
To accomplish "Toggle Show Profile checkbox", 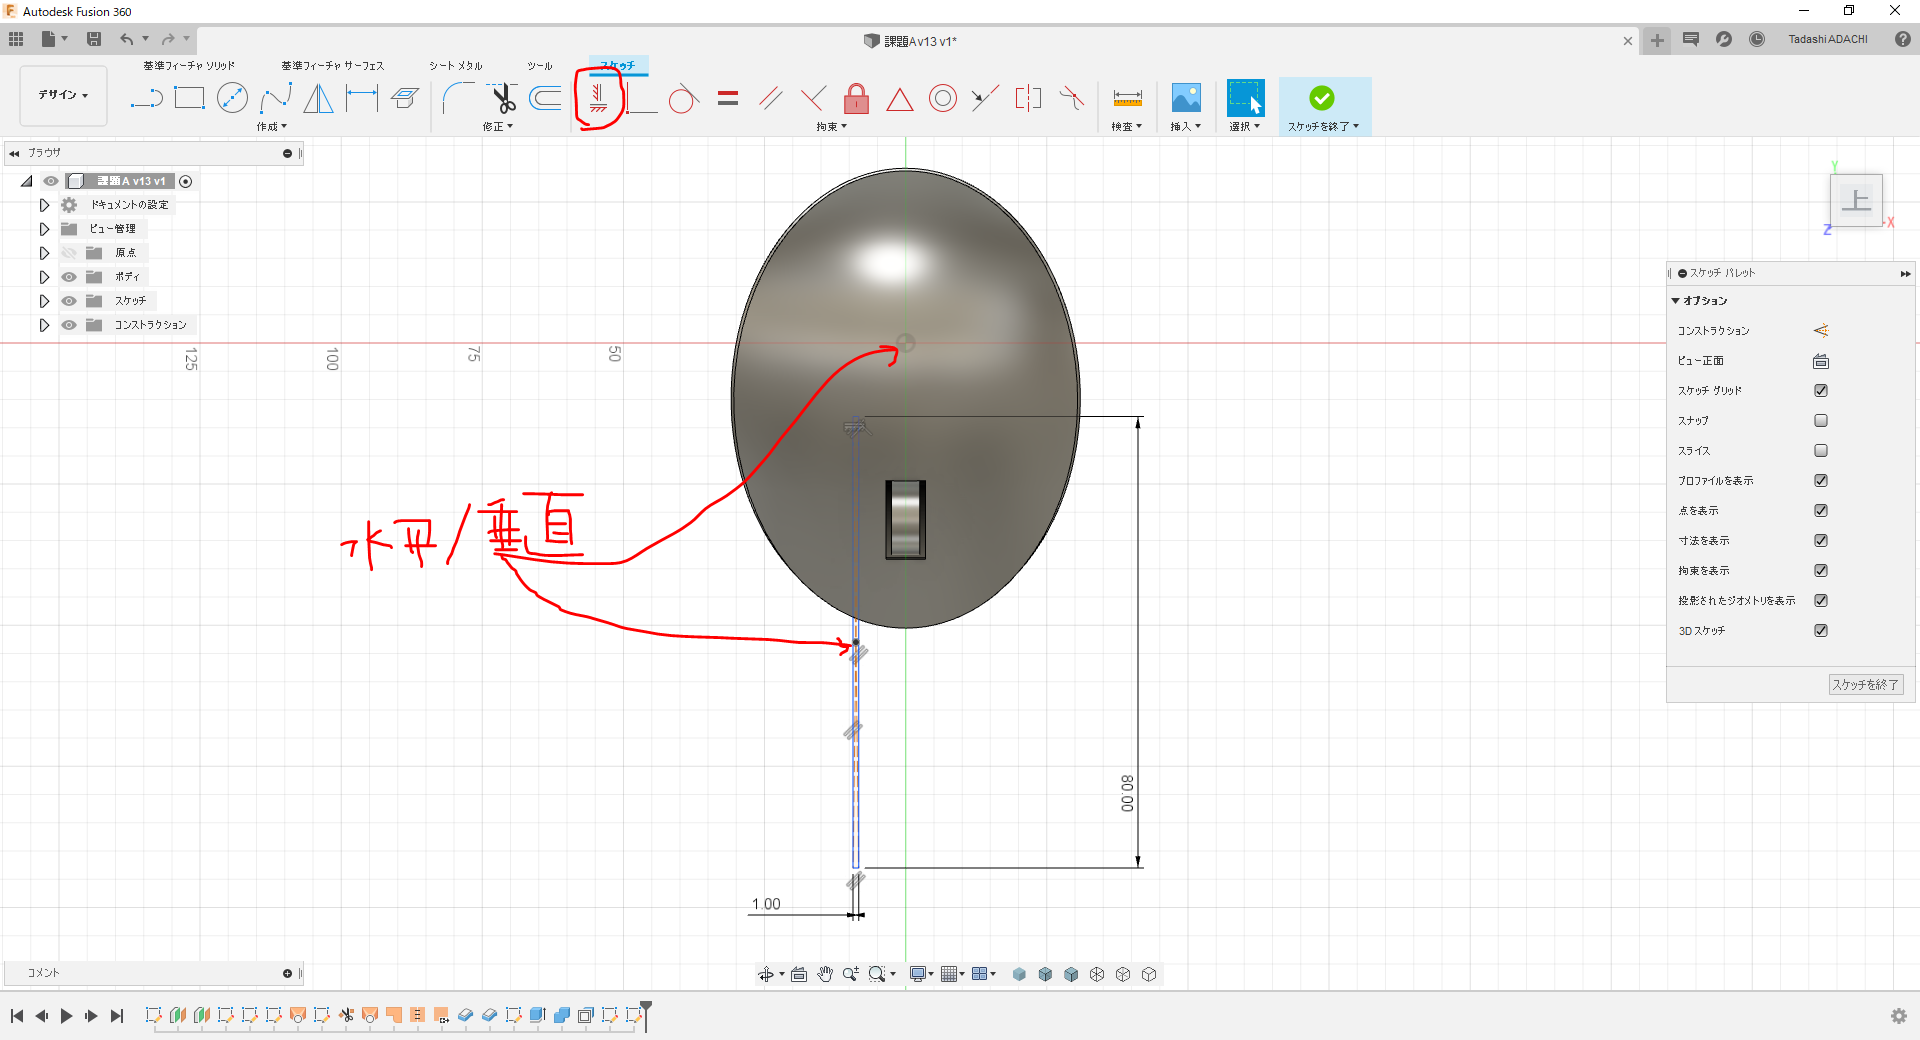I will pos(1821,481).
